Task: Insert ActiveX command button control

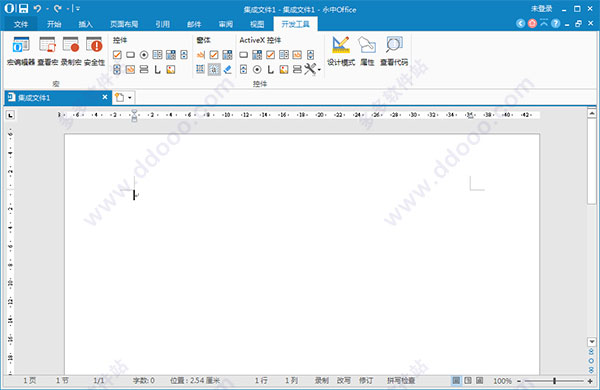Action: coord(243,55)
